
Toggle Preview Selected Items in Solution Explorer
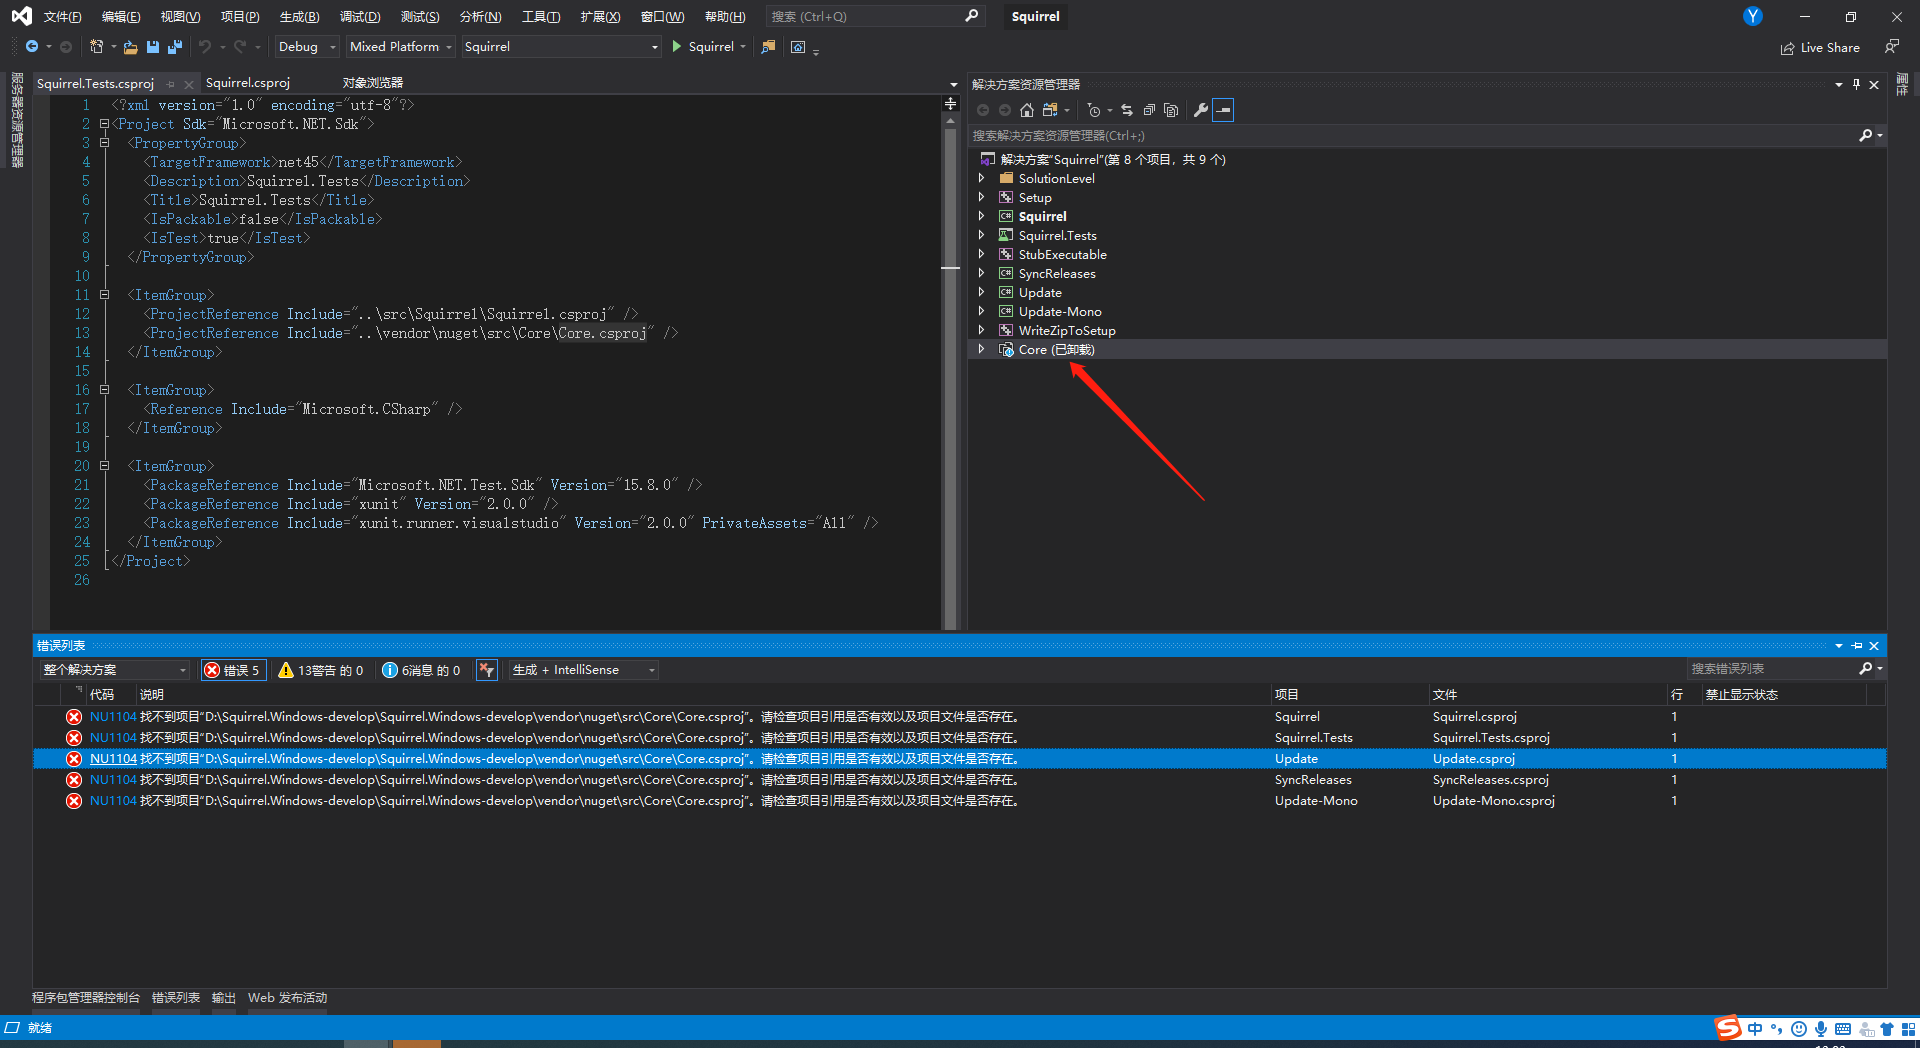tap(1223, 110)
